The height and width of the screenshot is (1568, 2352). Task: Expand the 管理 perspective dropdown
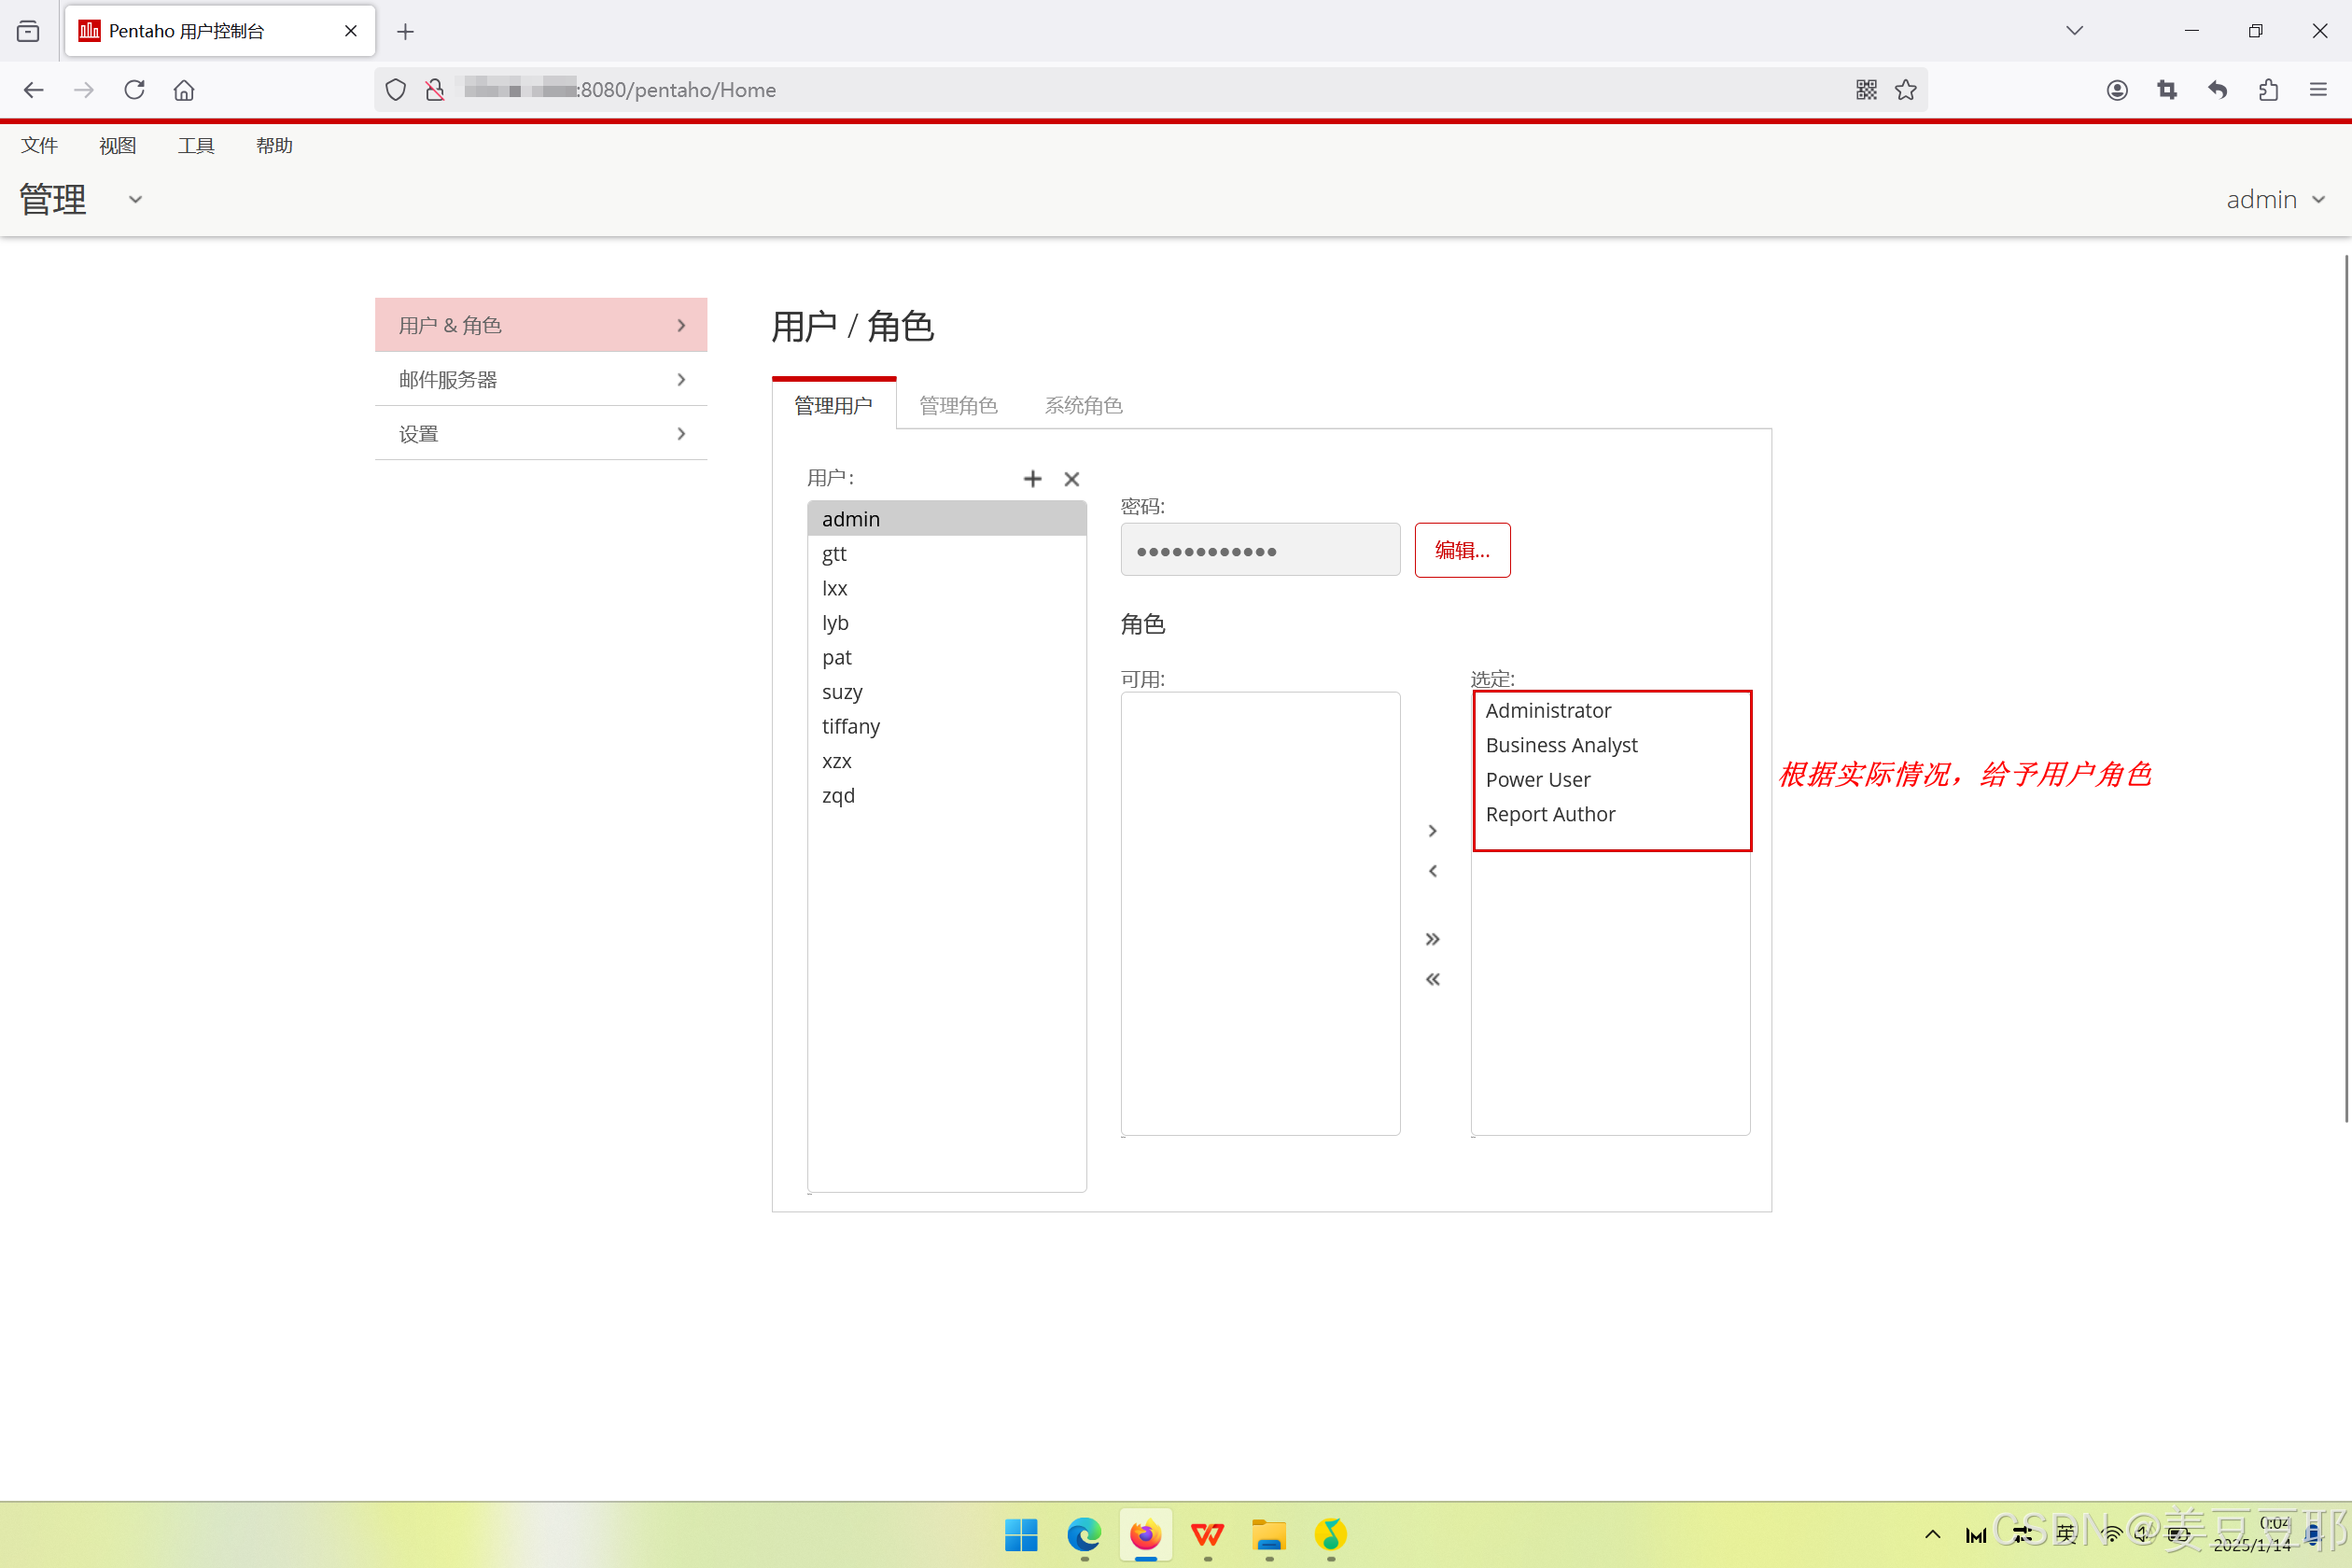click(135, 199)
